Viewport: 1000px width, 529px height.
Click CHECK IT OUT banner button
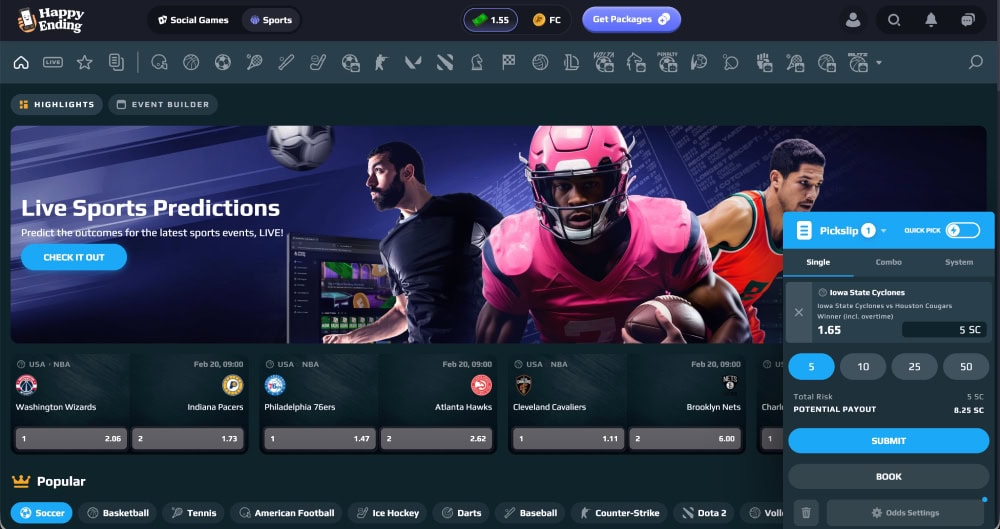point(74,257)
